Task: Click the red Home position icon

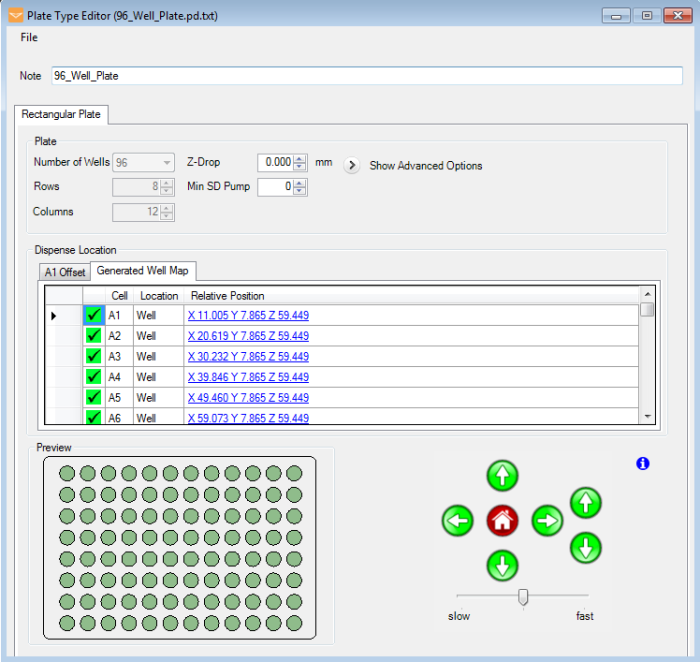Action: (x=502, y=520)
